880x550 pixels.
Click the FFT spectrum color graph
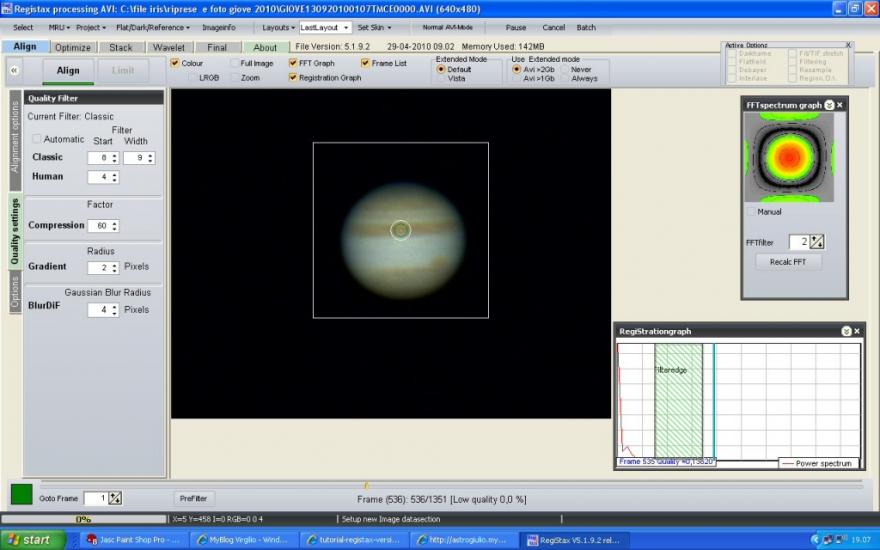[x=789, y=157]
